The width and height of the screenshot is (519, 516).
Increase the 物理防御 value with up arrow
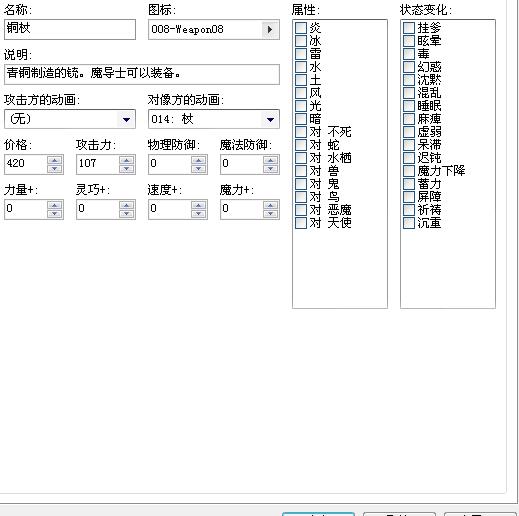(199, 160)
